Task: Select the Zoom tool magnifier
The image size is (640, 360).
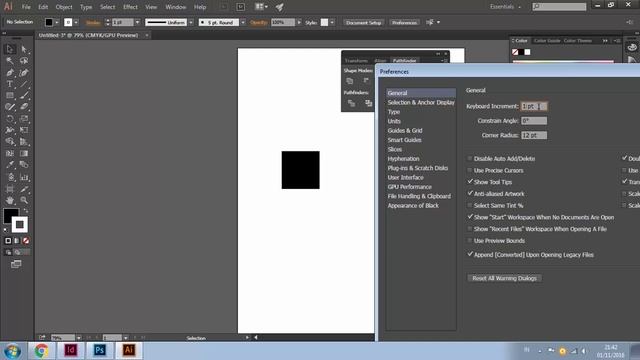Action: pyautogui.click(x=24, y=200)
